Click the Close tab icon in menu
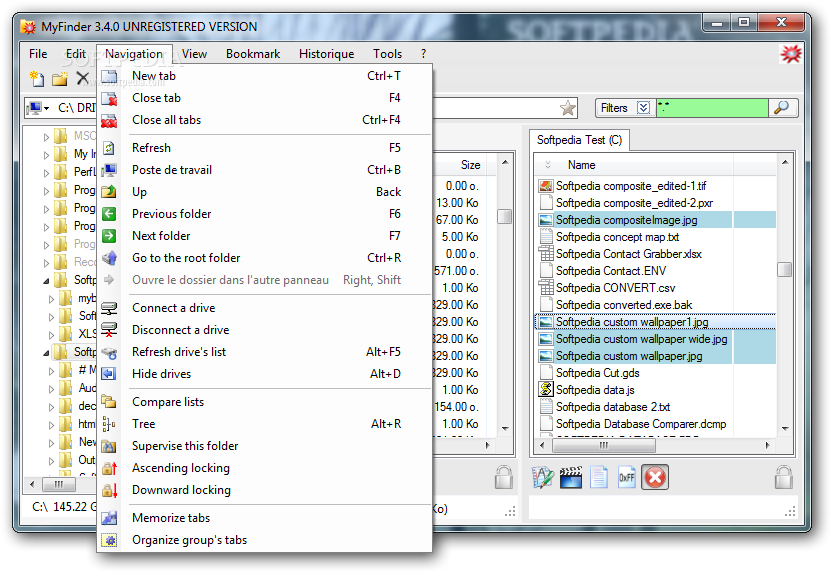The image size is (832, 573). tap(109, 98)
